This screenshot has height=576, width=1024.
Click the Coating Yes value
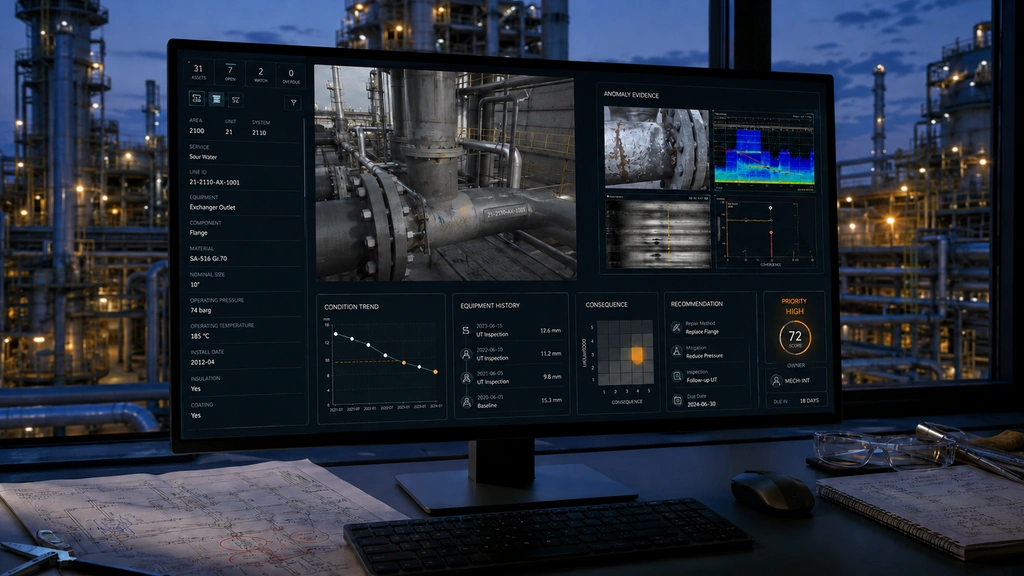coord(195,415)
